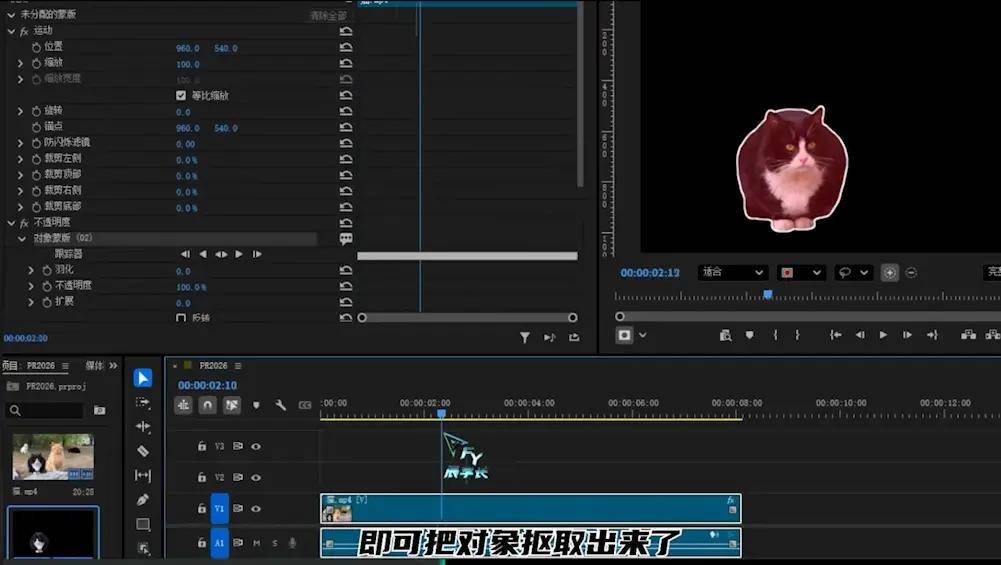Image resolution: width=1001 pixels, height=565 pixels.
Task: Open the 适合 zoom level dropdown
Action: coord(733,272)
